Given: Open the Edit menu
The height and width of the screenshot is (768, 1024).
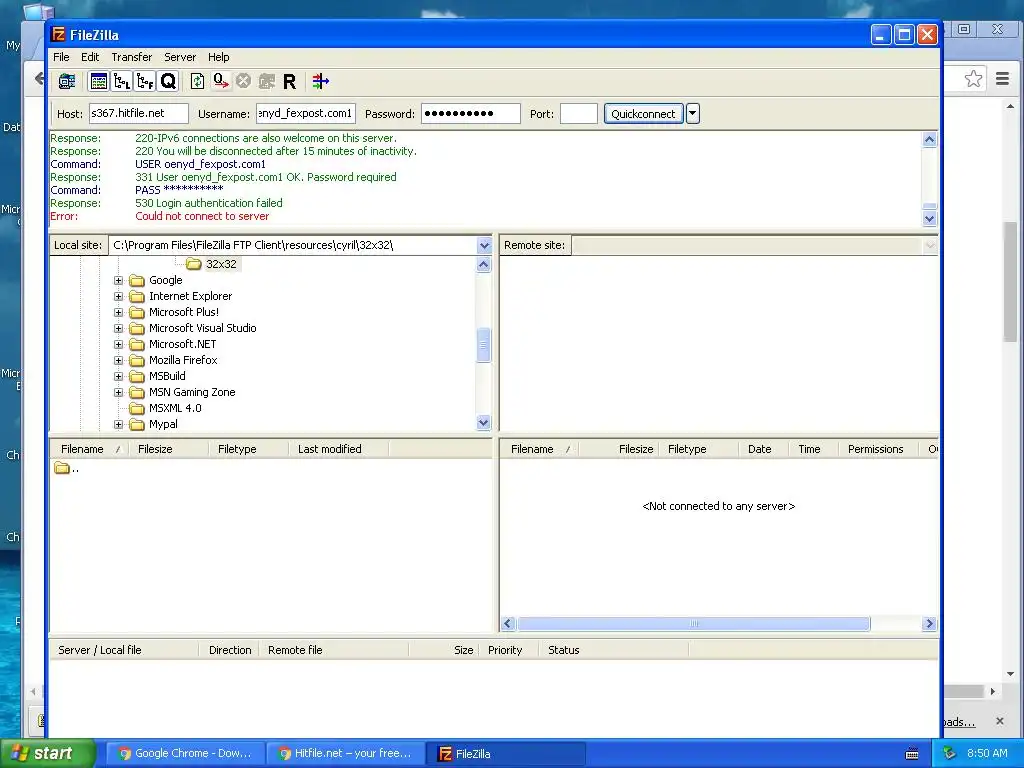Looking at the screenshot, I should click(90, 57).
